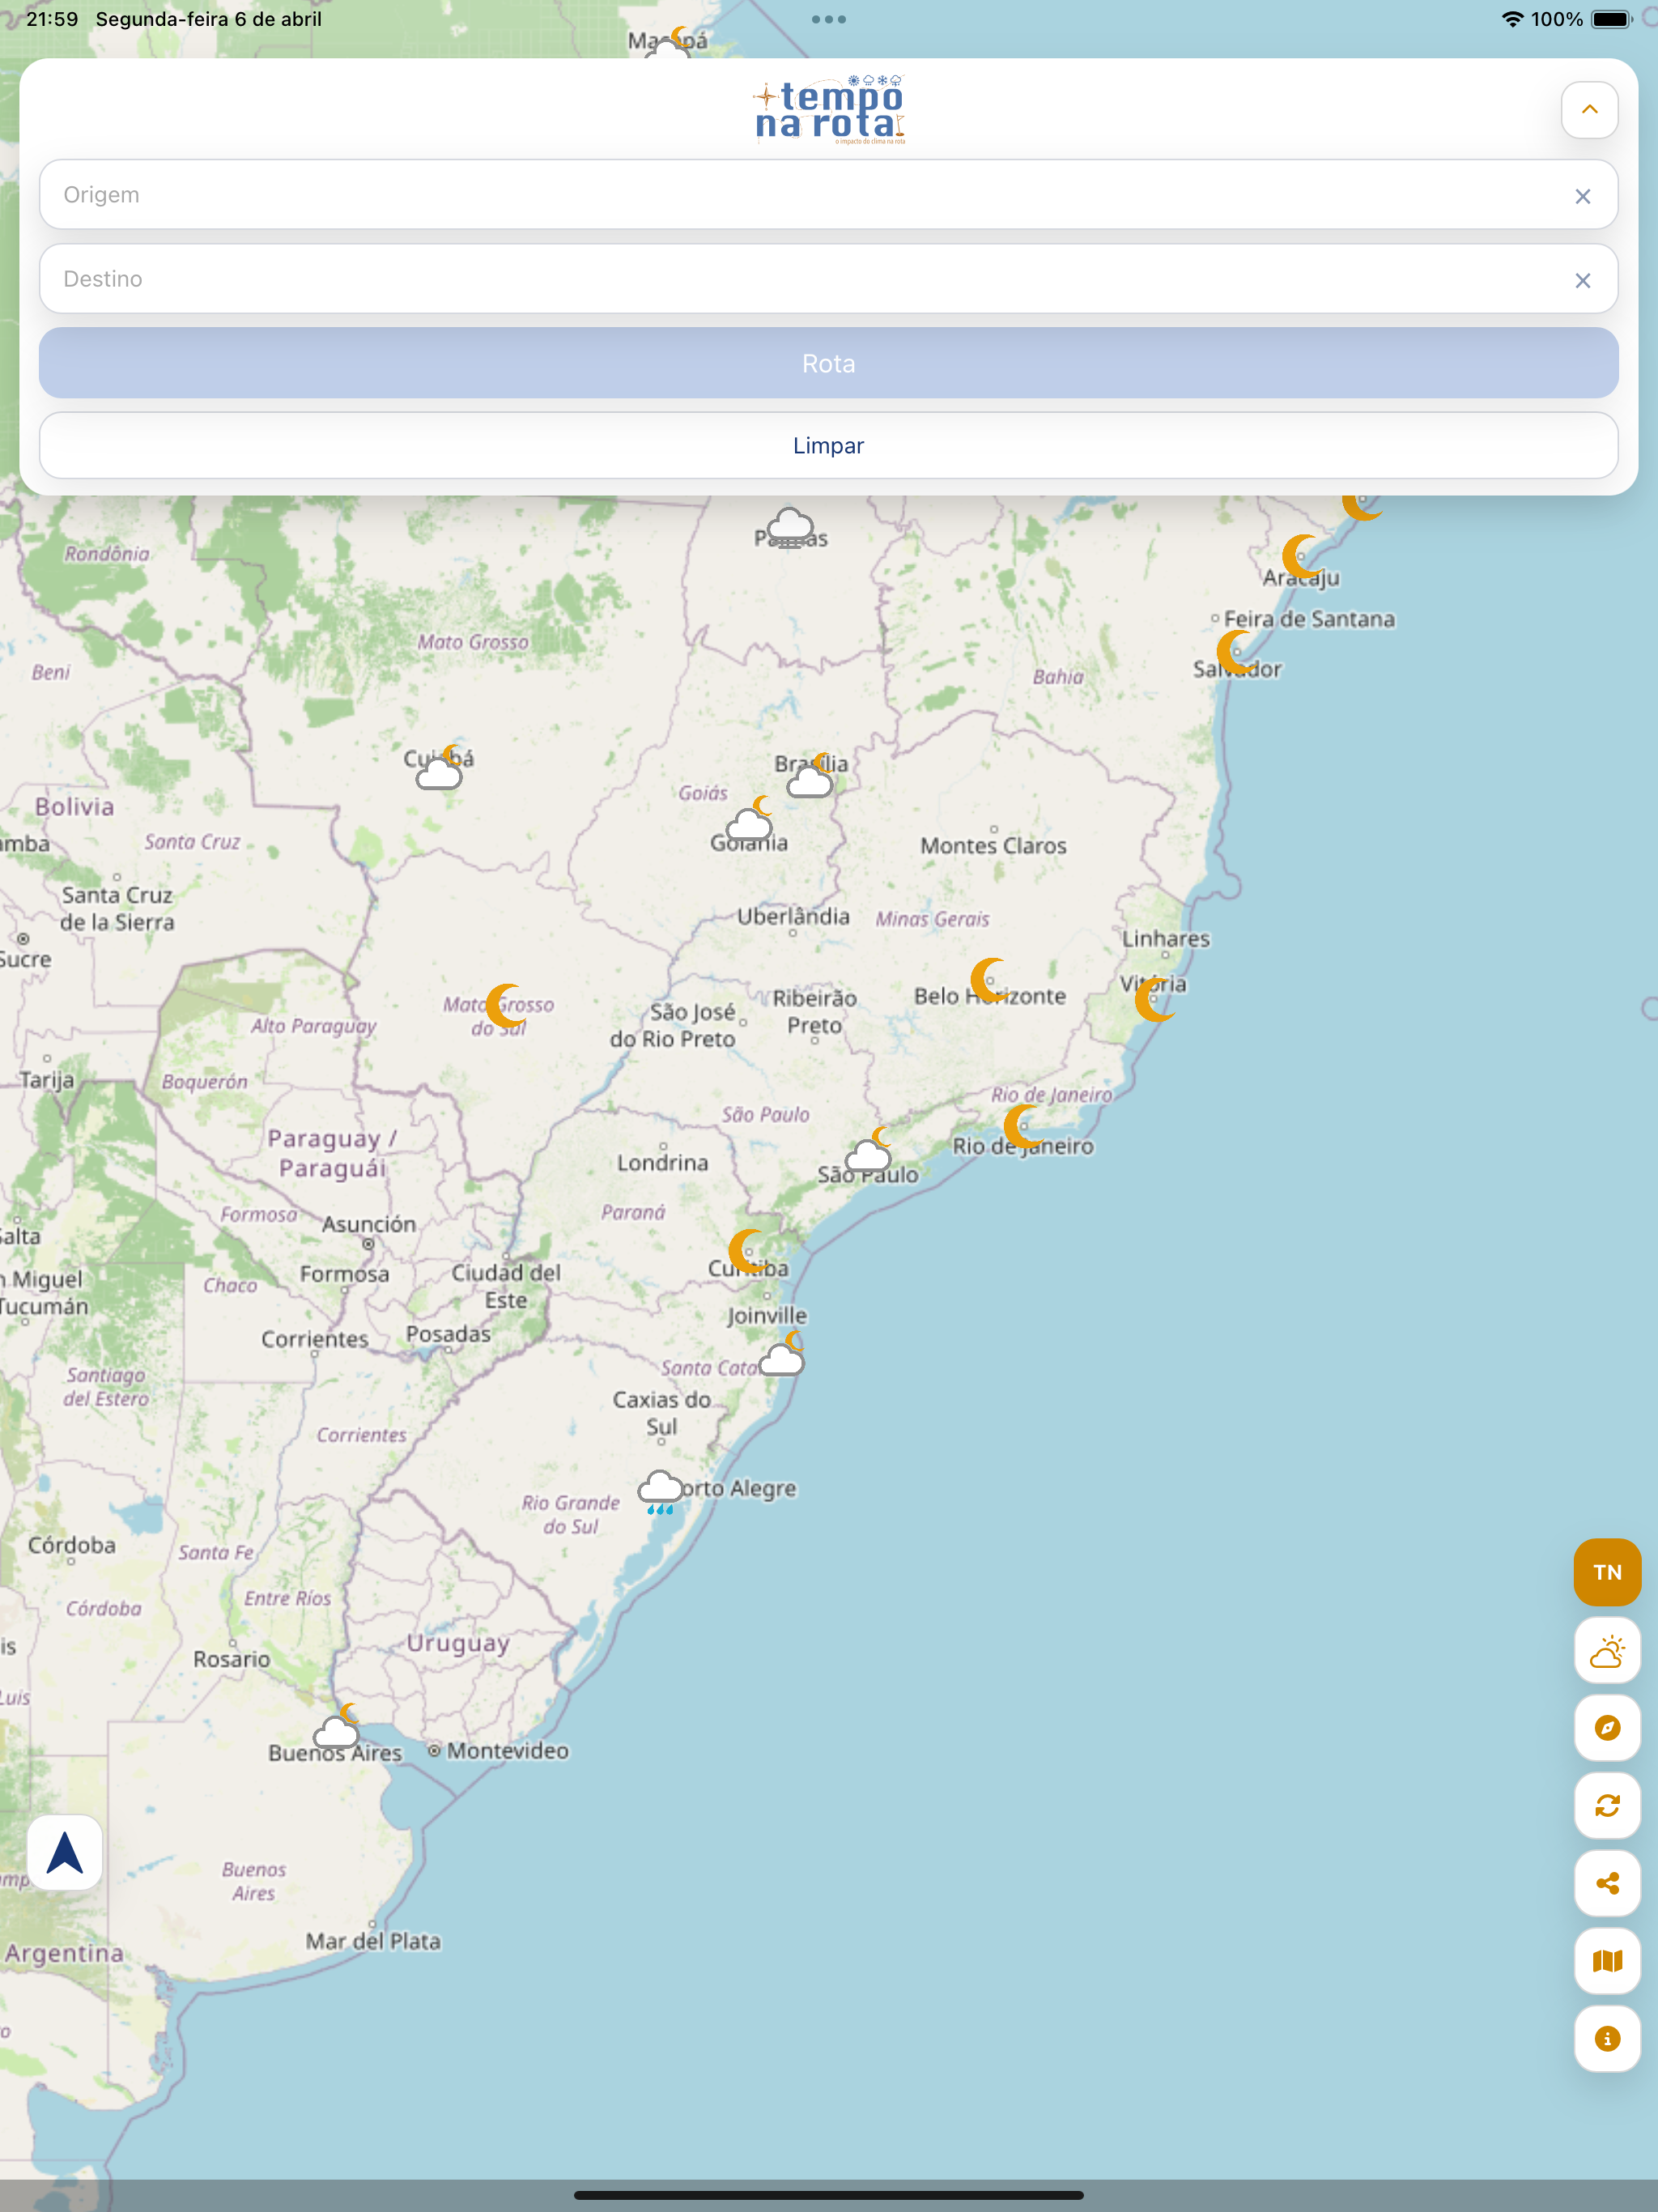Tap the Caxias do Sul map label
1658x2212 pixels.
tap(661, 1413)
